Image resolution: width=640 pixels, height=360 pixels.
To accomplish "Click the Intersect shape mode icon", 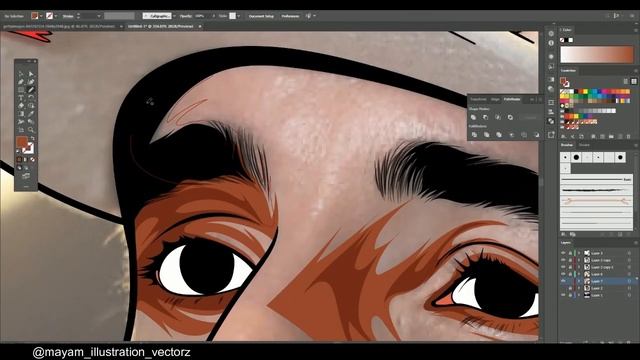I will [x=498, y=117].
